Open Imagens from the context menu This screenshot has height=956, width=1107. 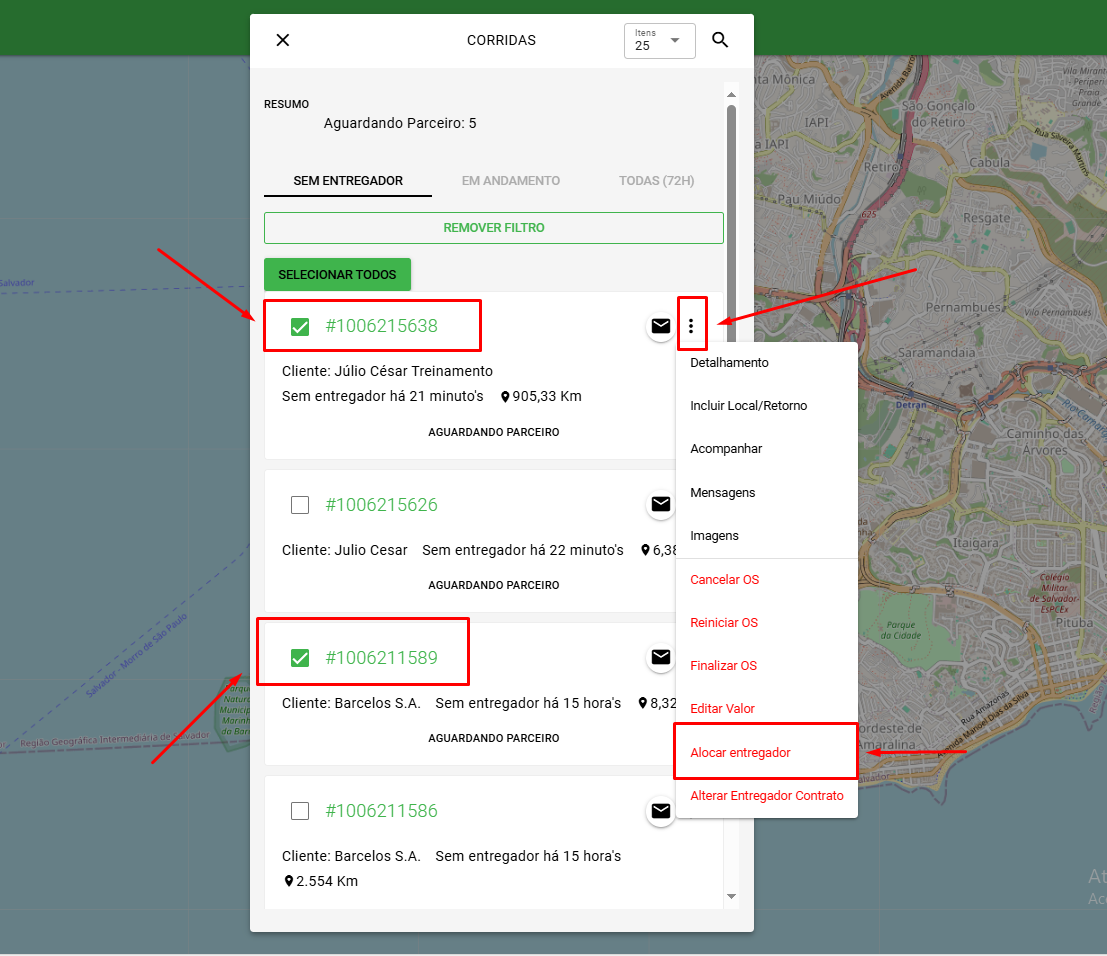tap(767, 536)
